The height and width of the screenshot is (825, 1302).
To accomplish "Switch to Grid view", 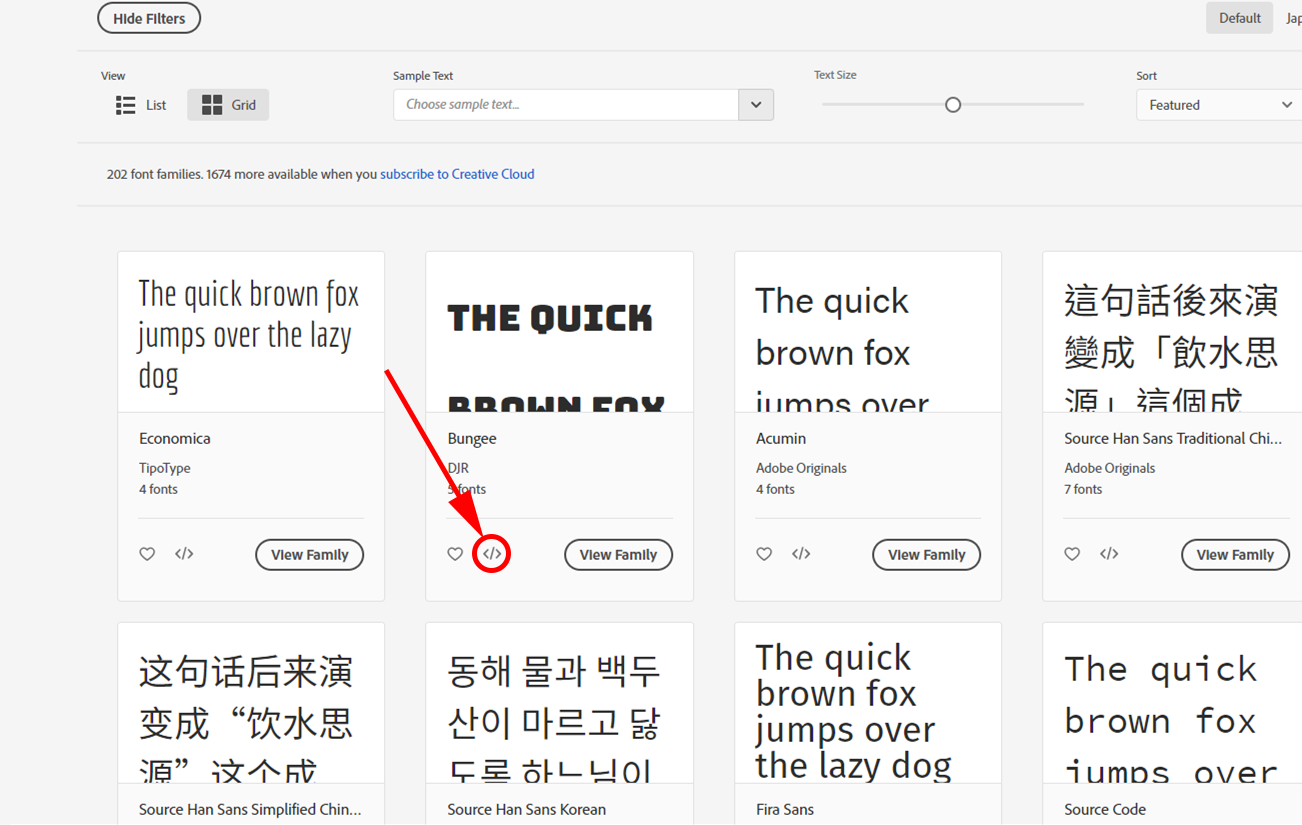I will point(228,105).
